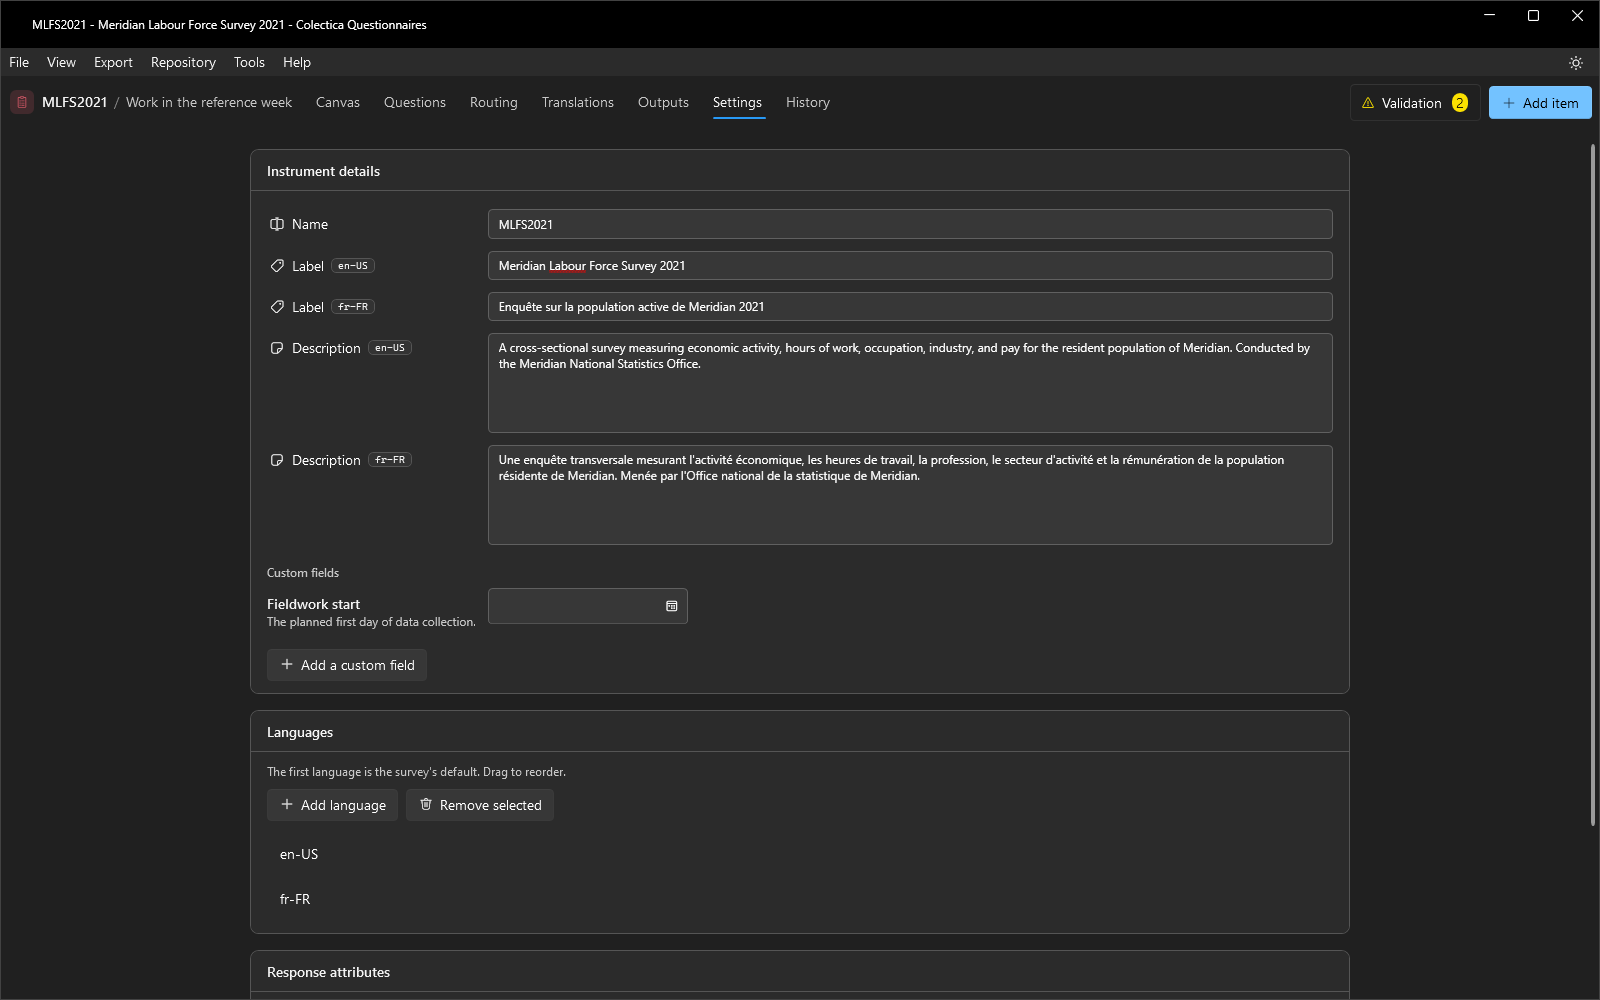Select the fr-FR language row
Image resolution: width=1600 pixels, height=1000 pixels.
800,899
